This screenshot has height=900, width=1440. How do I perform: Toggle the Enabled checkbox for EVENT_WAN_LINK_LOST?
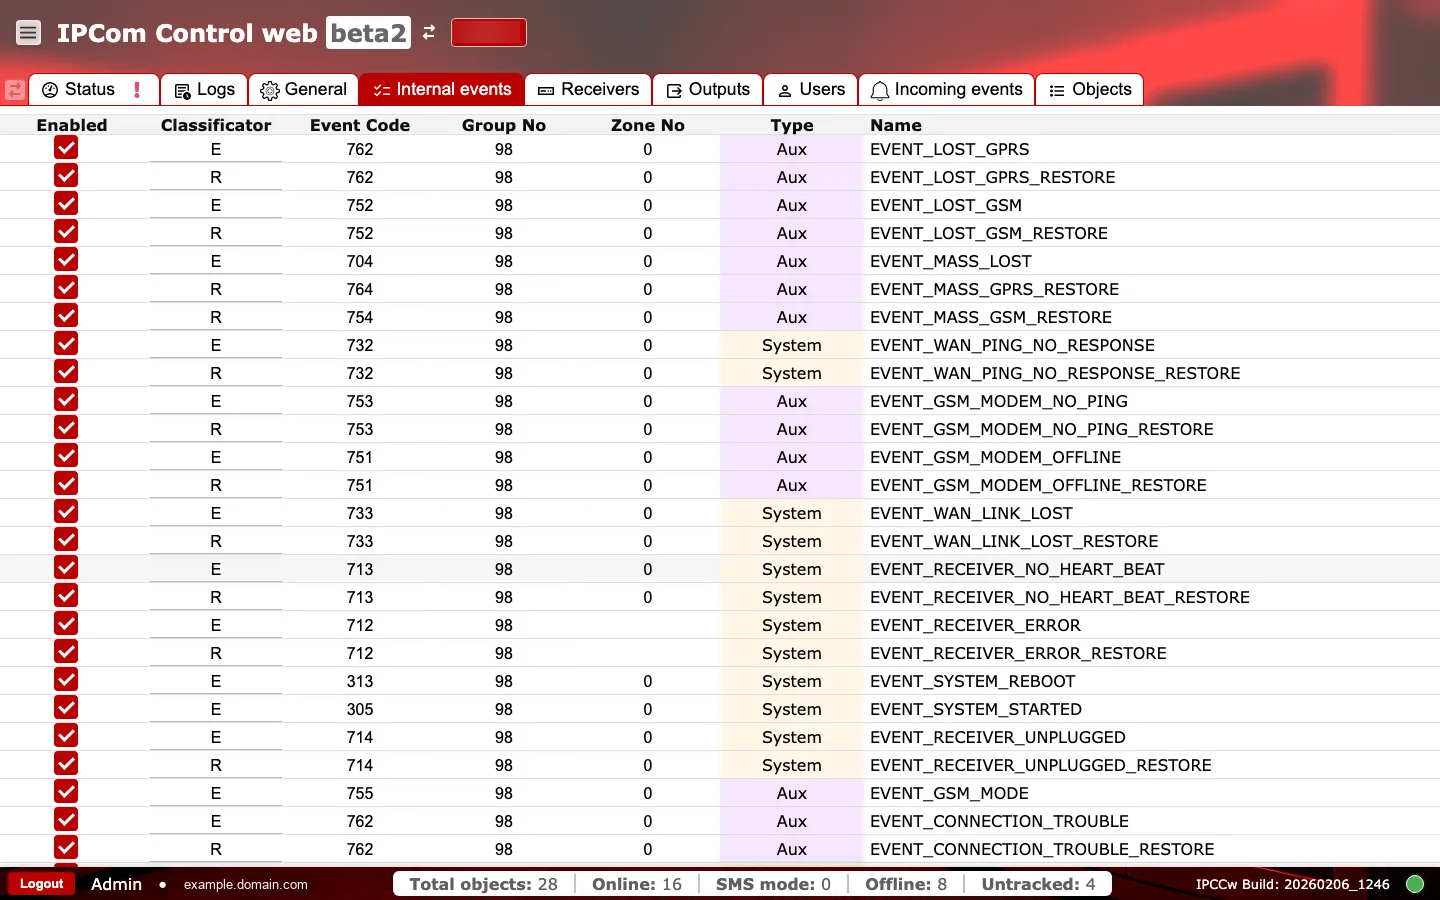[x=66, y=512]
